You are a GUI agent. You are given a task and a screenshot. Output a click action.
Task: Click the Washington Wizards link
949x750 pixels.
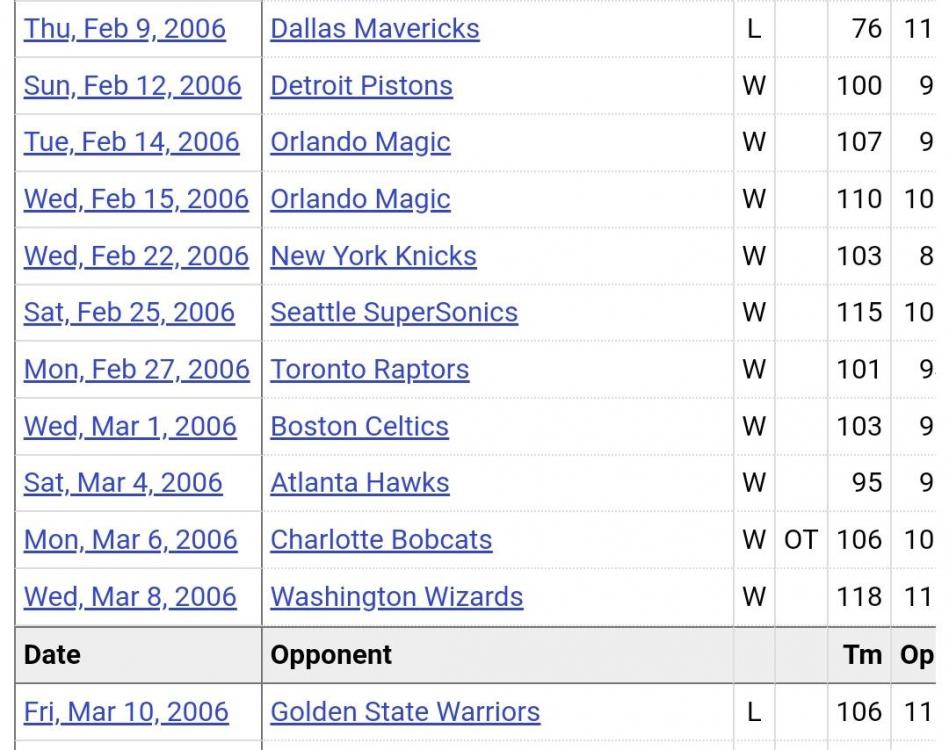pyautogui.click(x=396, y=597)
